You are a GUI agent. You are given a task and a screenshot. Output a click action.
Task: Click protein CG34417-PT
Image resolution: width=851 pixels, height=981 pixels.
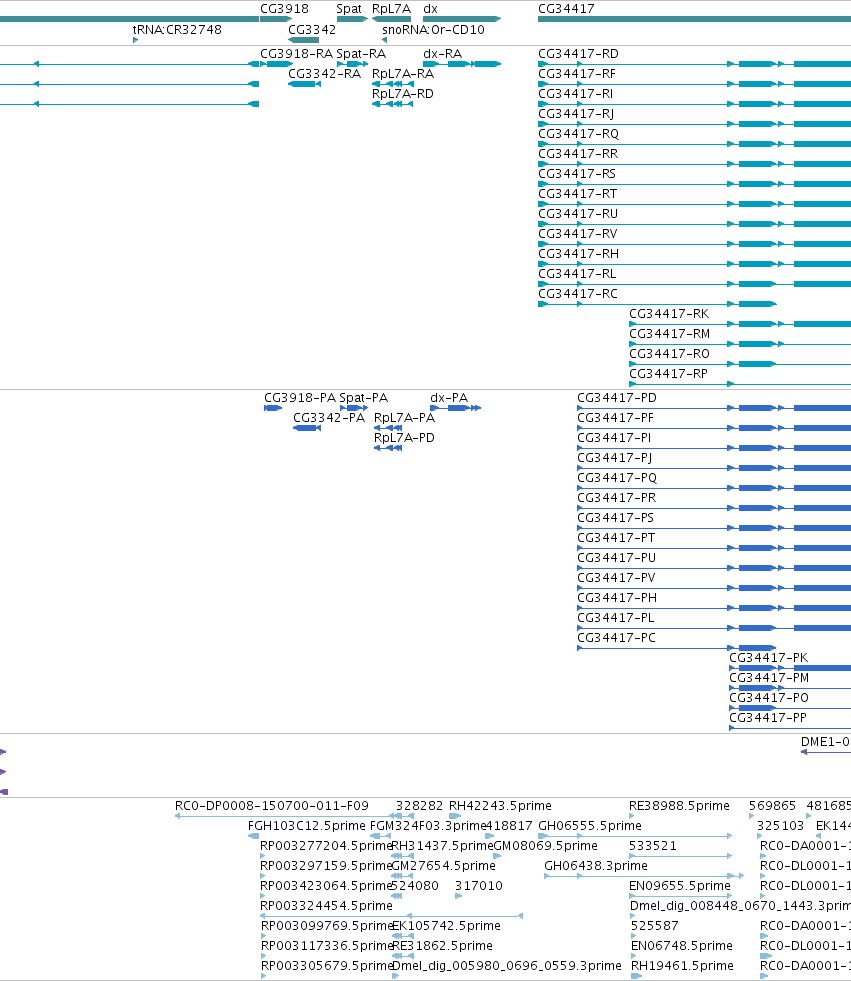pos(616,538)
